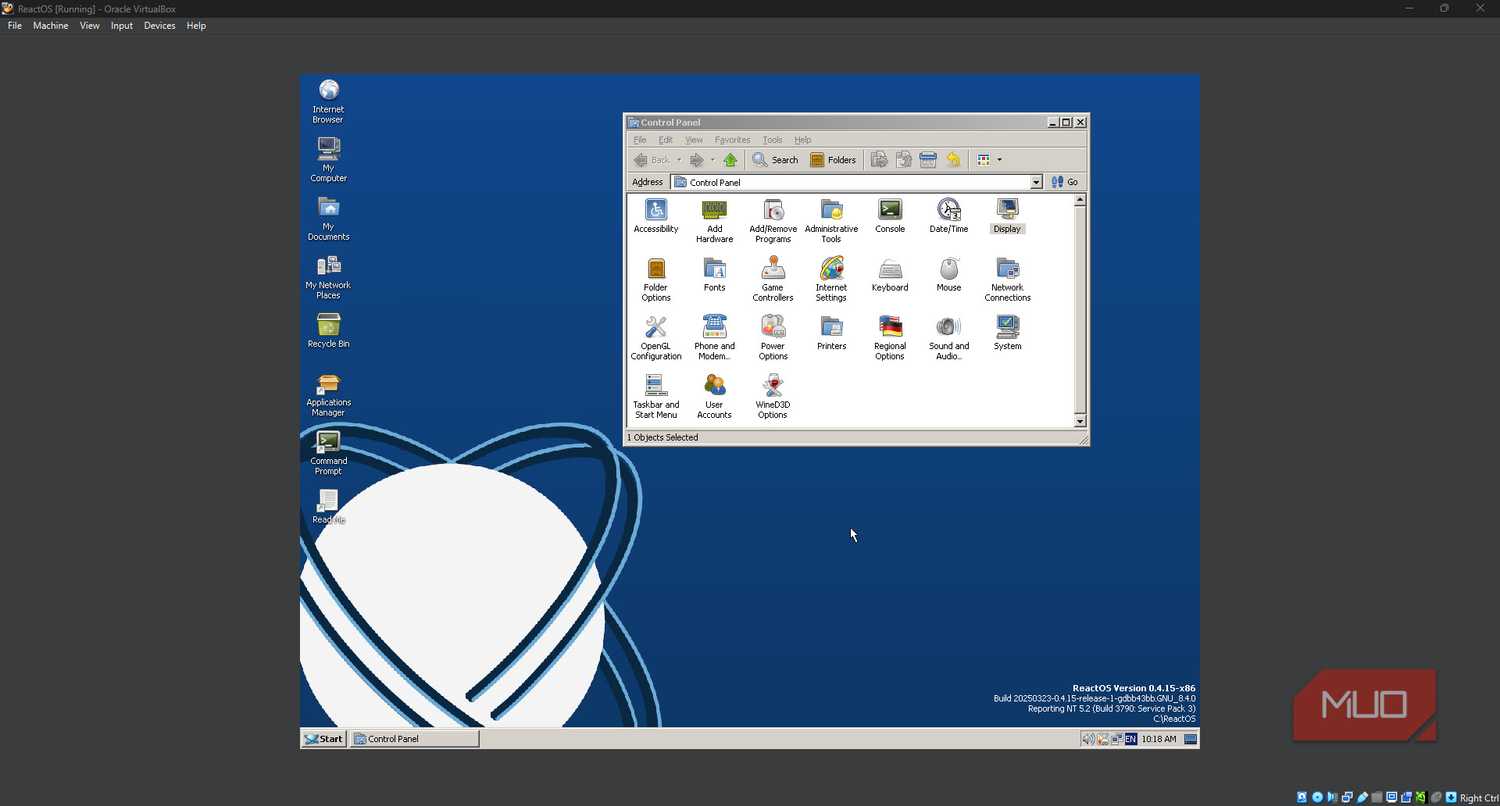Click the scrollbar down arrow in Control Panel
Screen dimensions: 1500x806
tap(1080, 422)
